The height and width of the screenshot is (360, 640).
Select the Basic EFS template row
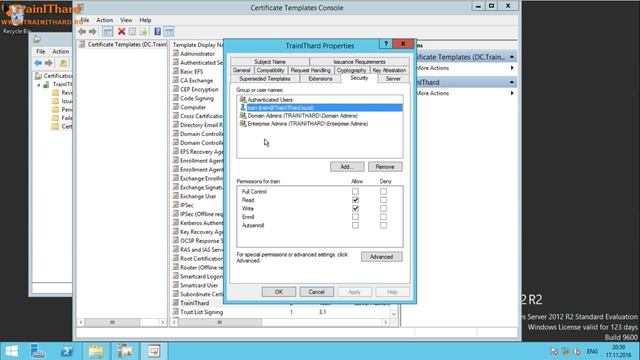[192, 71]
